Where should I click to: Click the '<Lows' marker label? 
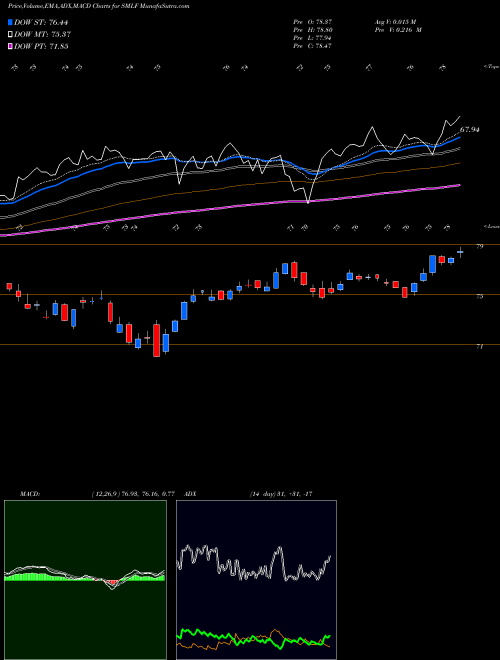491,226
